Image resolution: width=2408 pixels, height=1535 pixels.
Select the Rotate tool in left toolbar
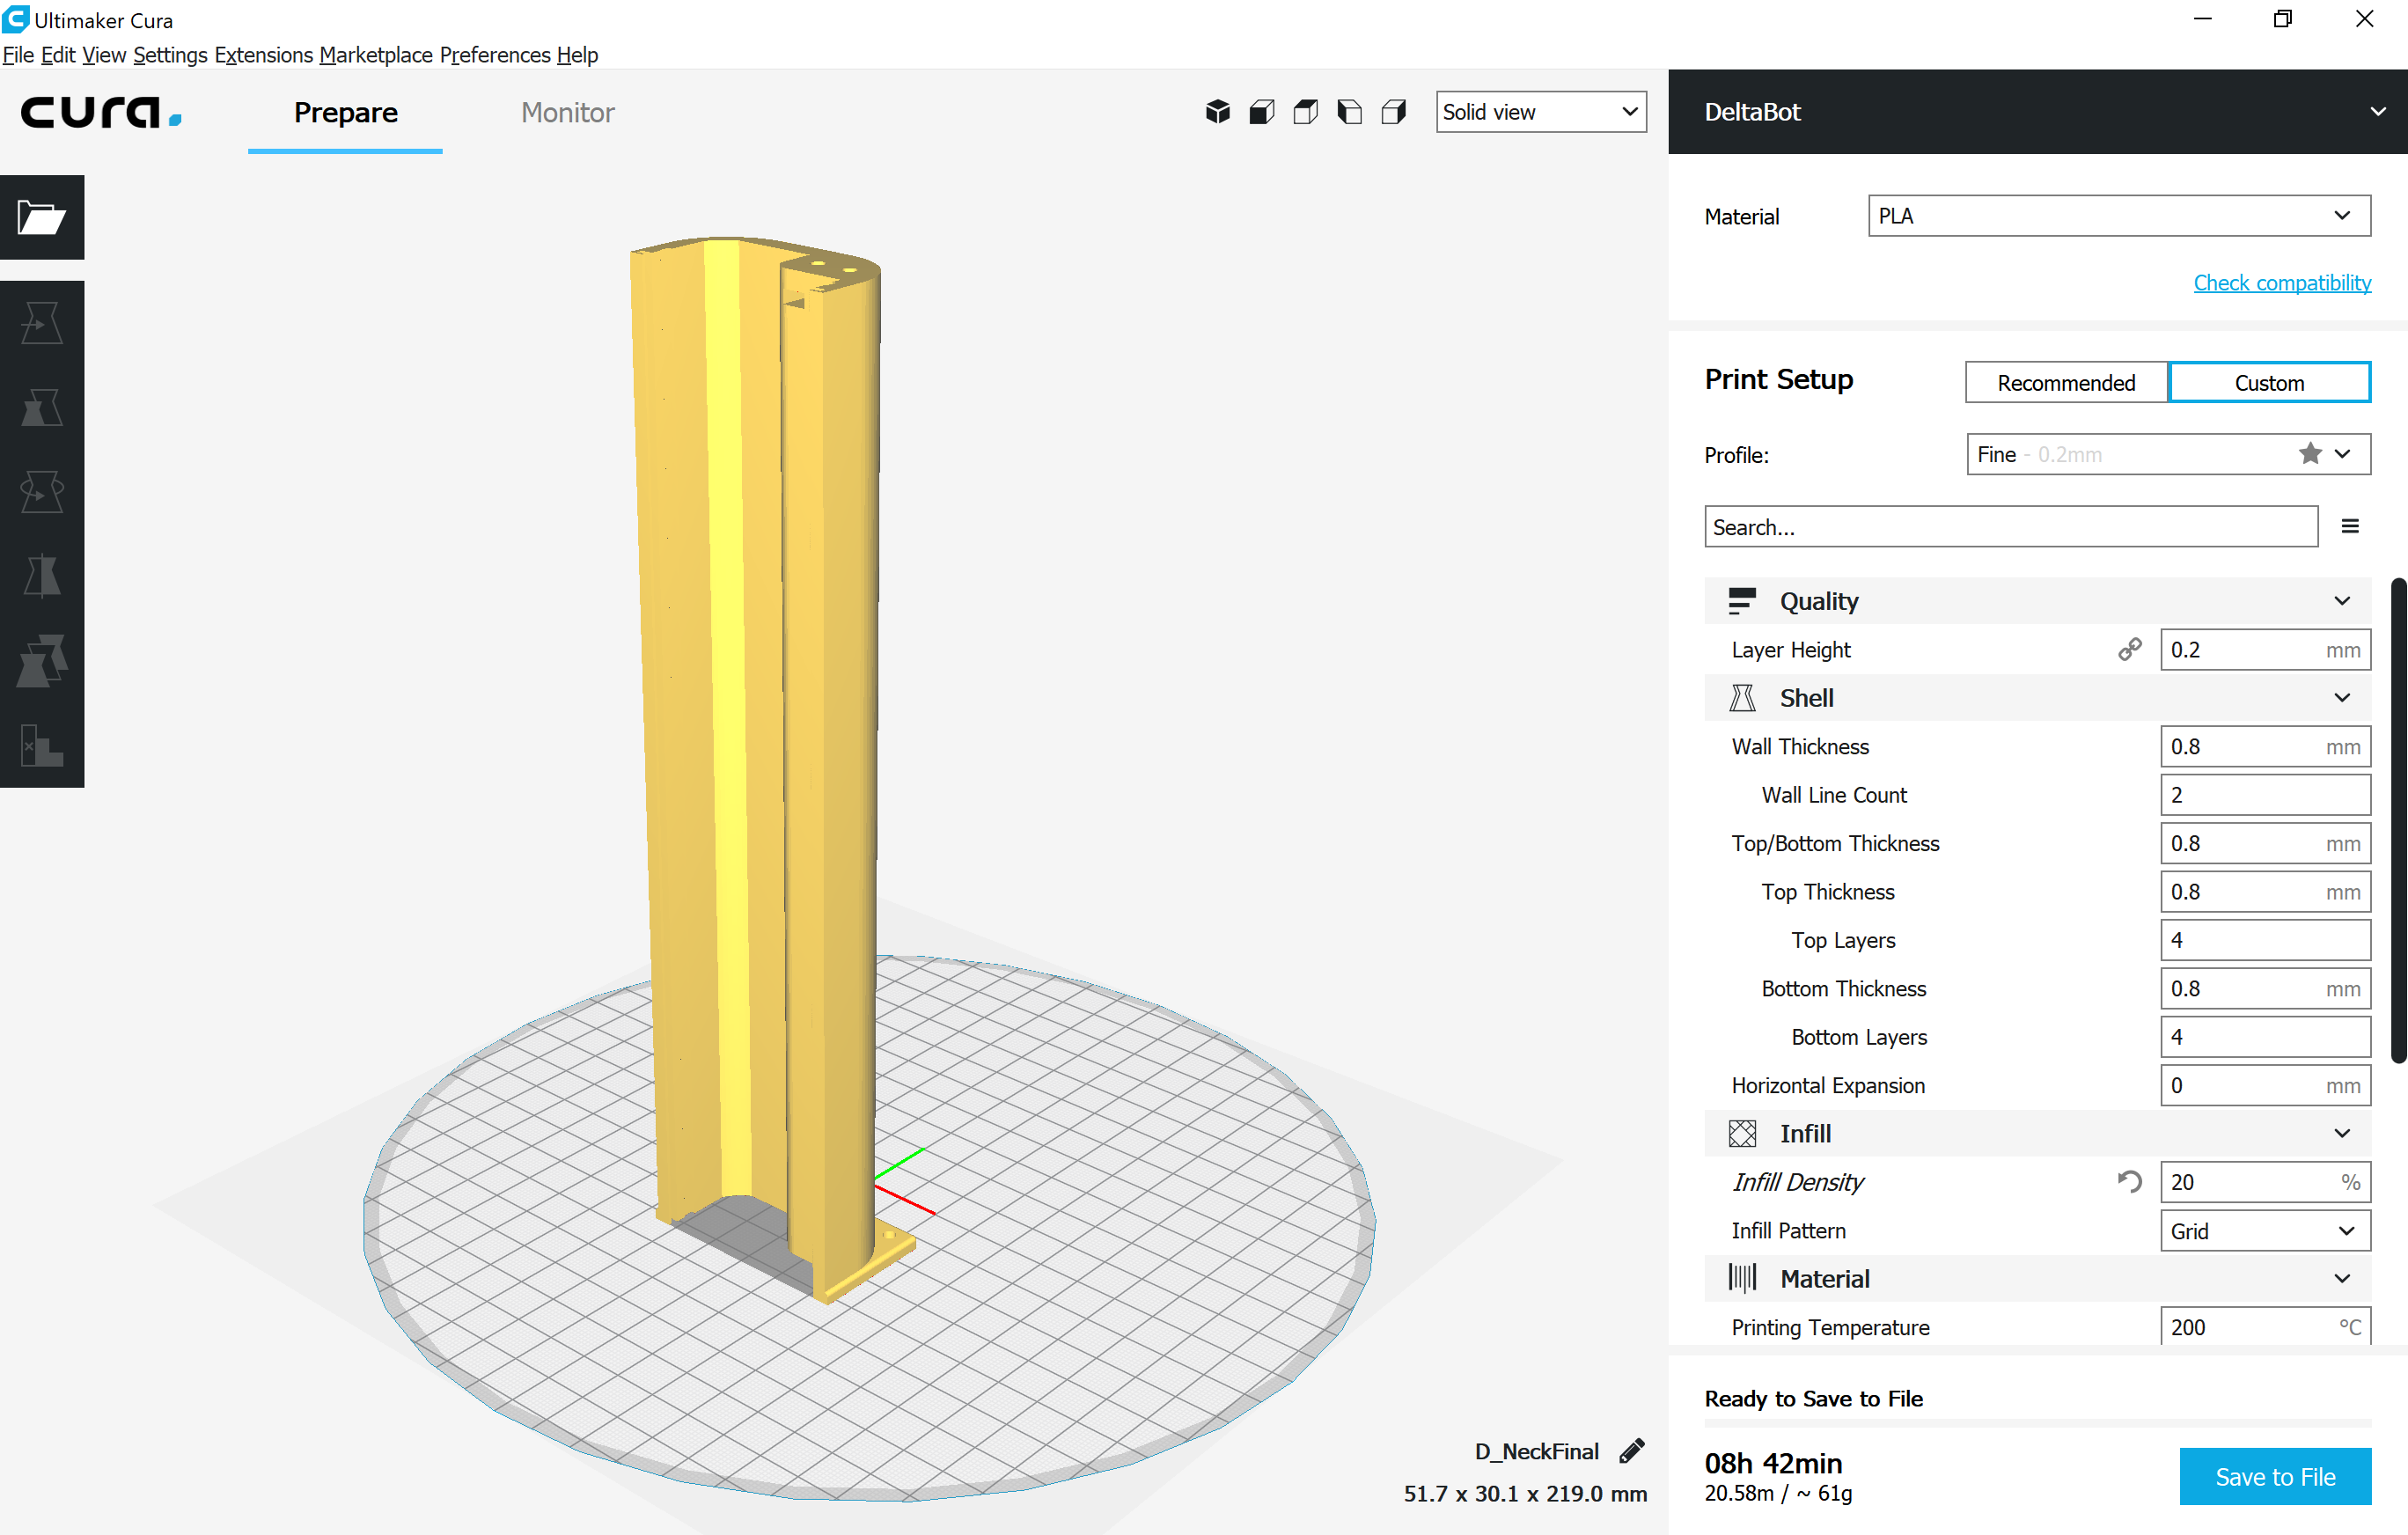click(x=42, y=491)
